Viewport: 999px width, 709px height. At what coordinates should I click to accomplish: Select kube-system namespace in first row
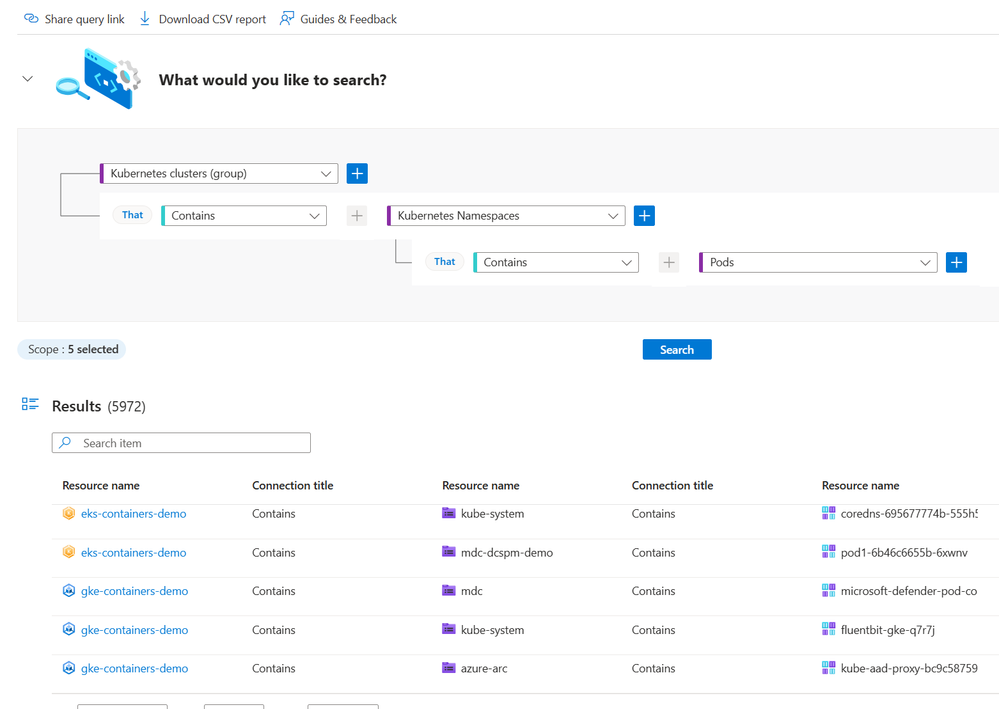click(x=492, y=513)
